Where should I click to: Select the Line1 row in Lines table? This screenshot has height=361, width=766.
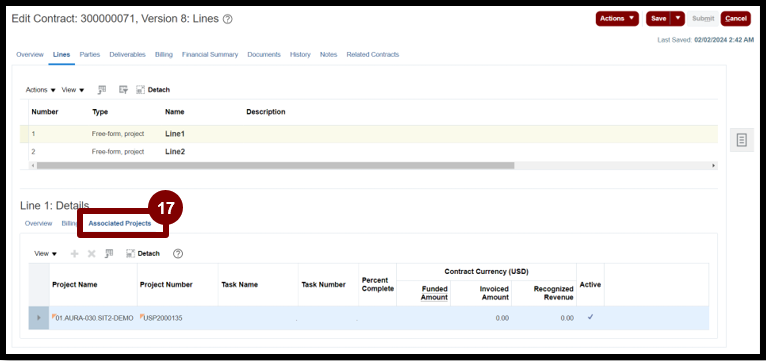click(x=369, y=134)
